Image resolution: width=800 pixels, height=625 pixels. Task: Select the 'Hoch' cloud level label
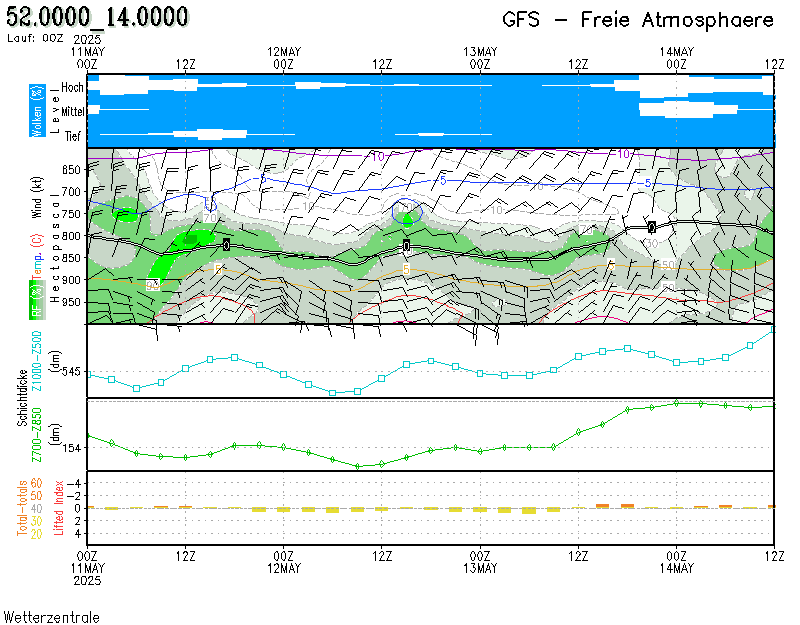click(x=72, y=88)
